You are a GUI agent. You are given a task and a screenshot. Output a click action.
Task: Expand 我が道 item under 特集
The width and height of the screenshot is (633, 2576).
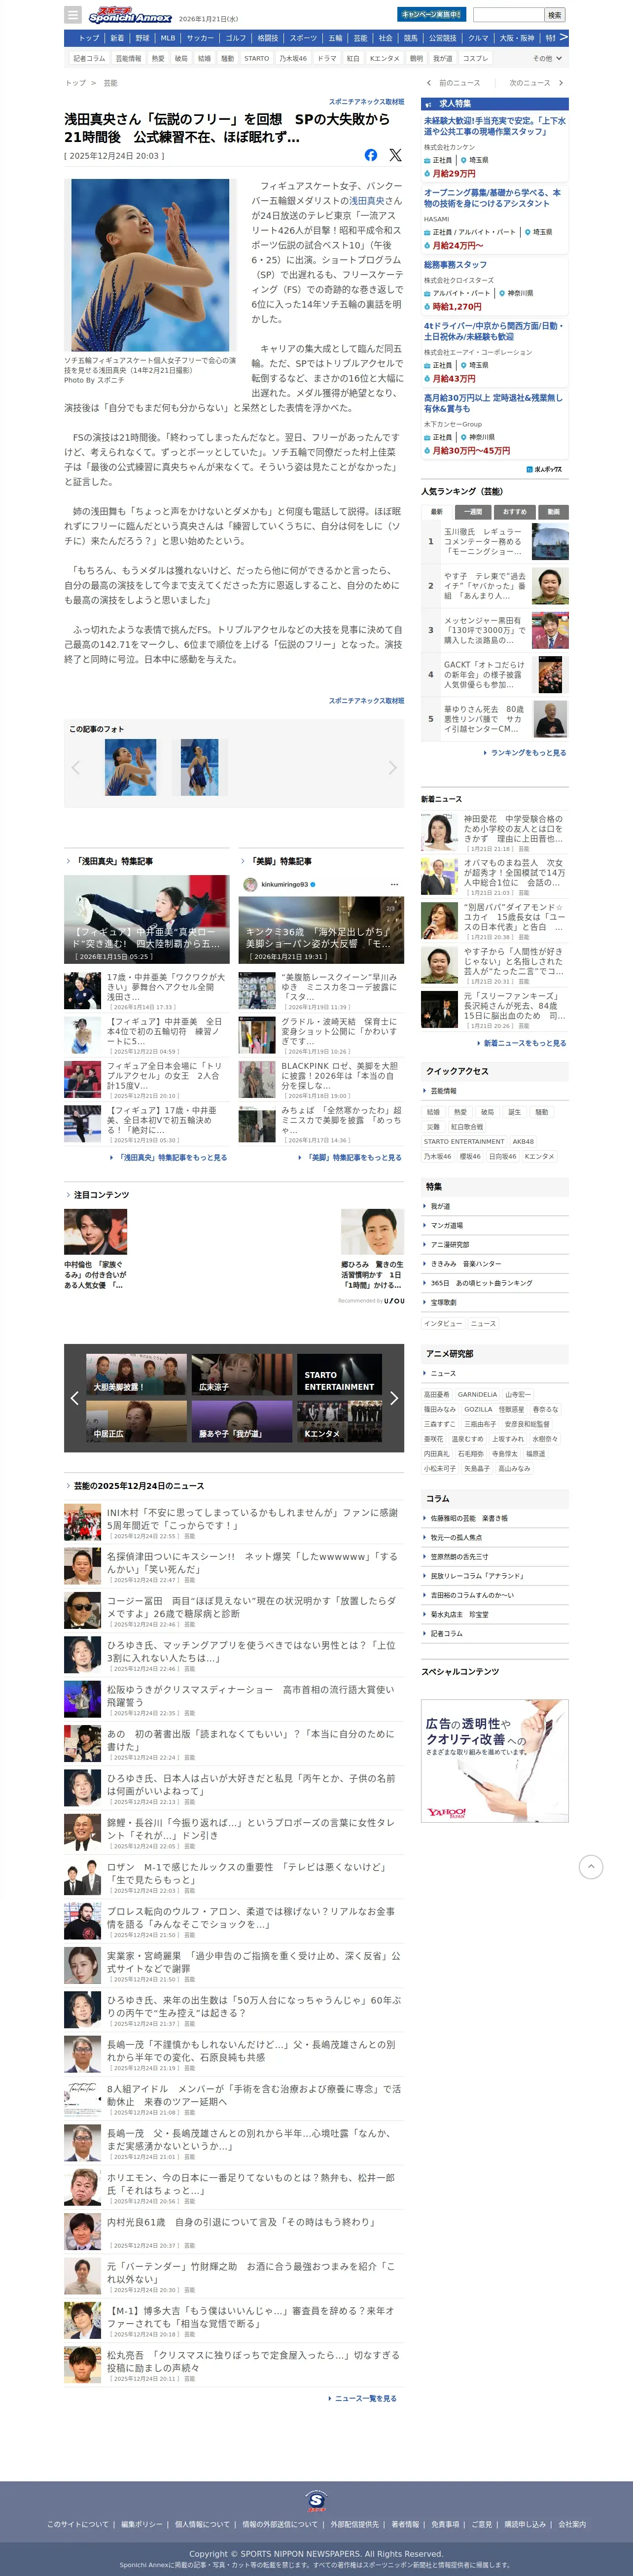(495, 1206)
